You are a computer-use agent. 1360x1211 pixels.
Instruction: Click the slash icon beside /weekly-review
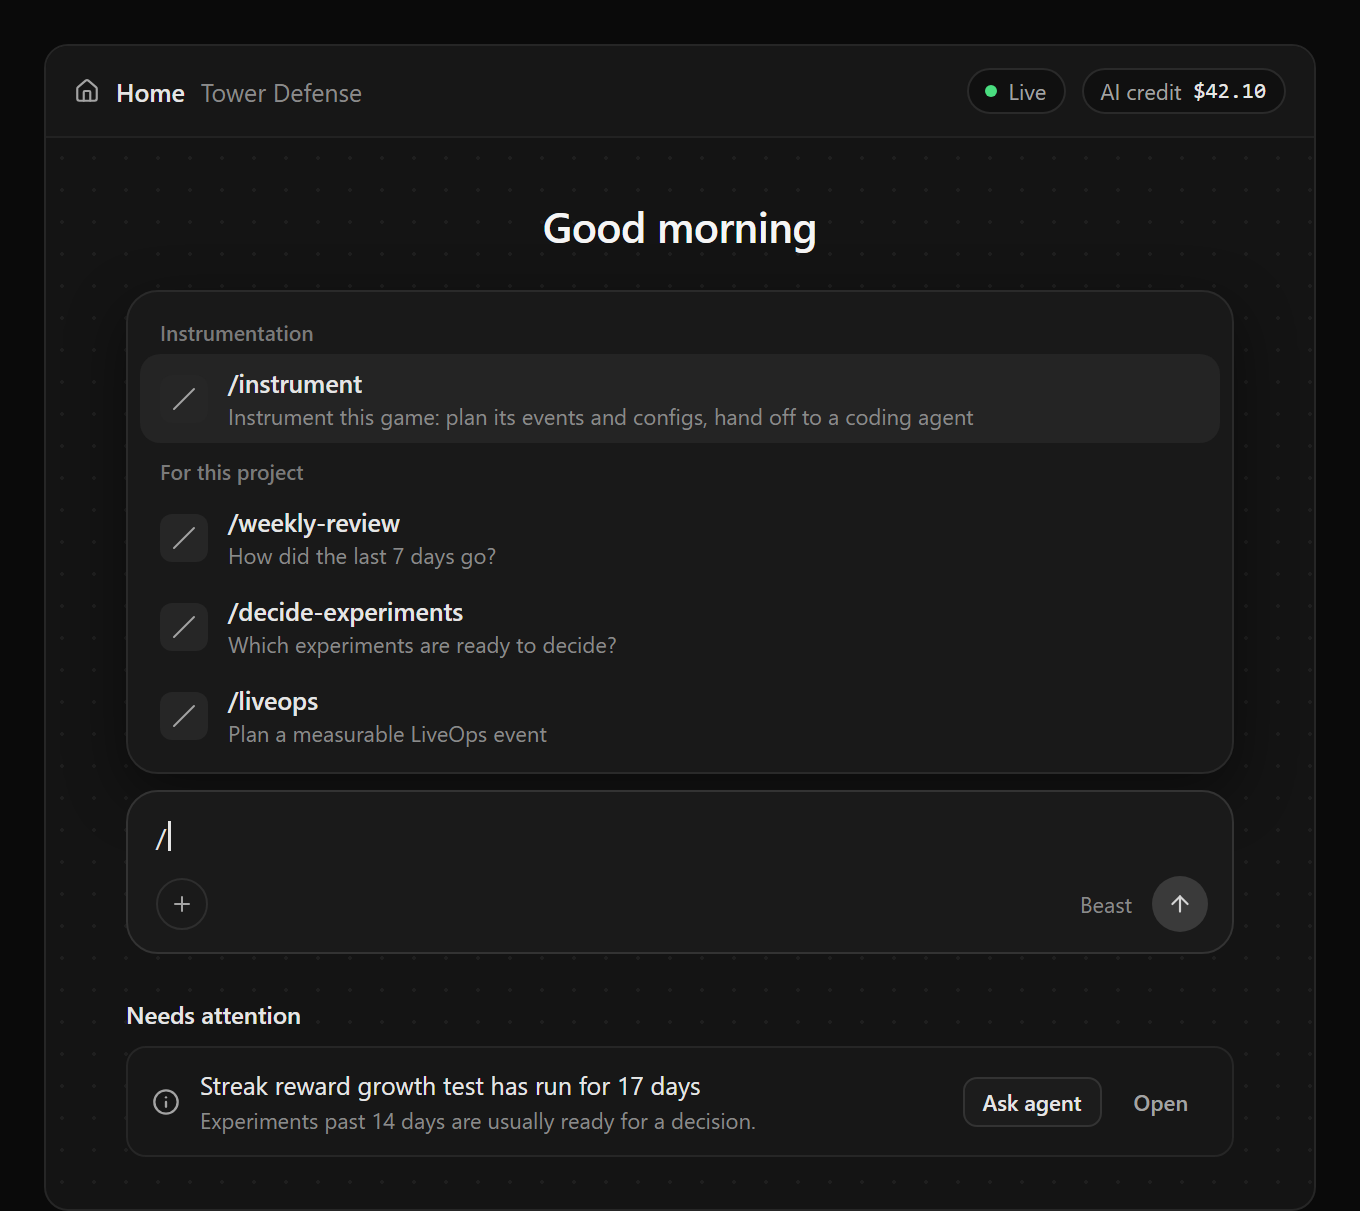pos(184,538)
